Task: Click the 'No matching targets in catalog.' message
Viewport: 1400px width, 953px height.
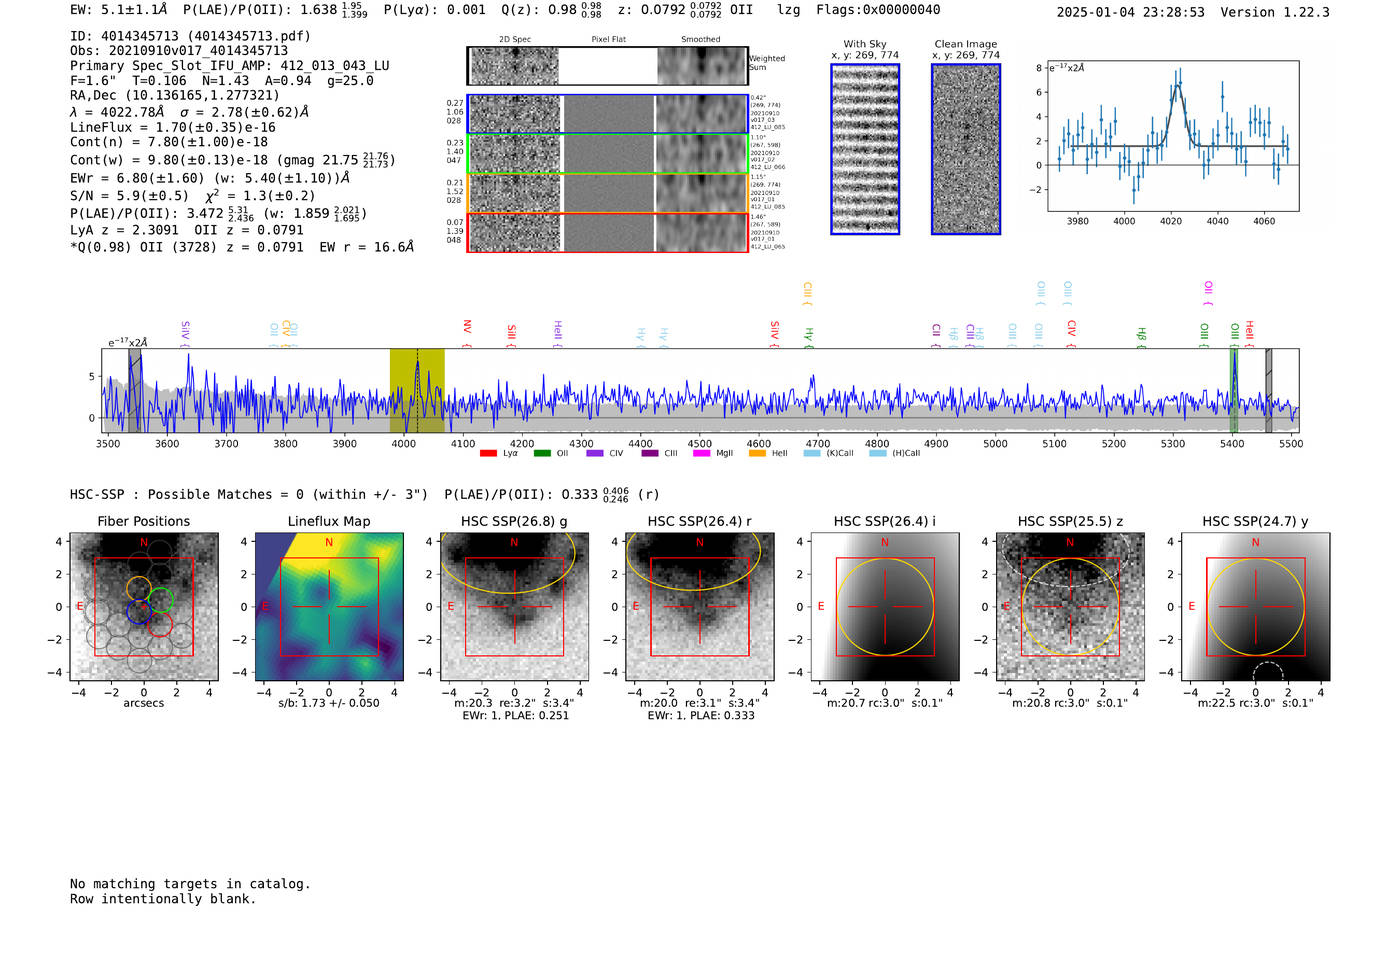Action: [x=190, y=884]
